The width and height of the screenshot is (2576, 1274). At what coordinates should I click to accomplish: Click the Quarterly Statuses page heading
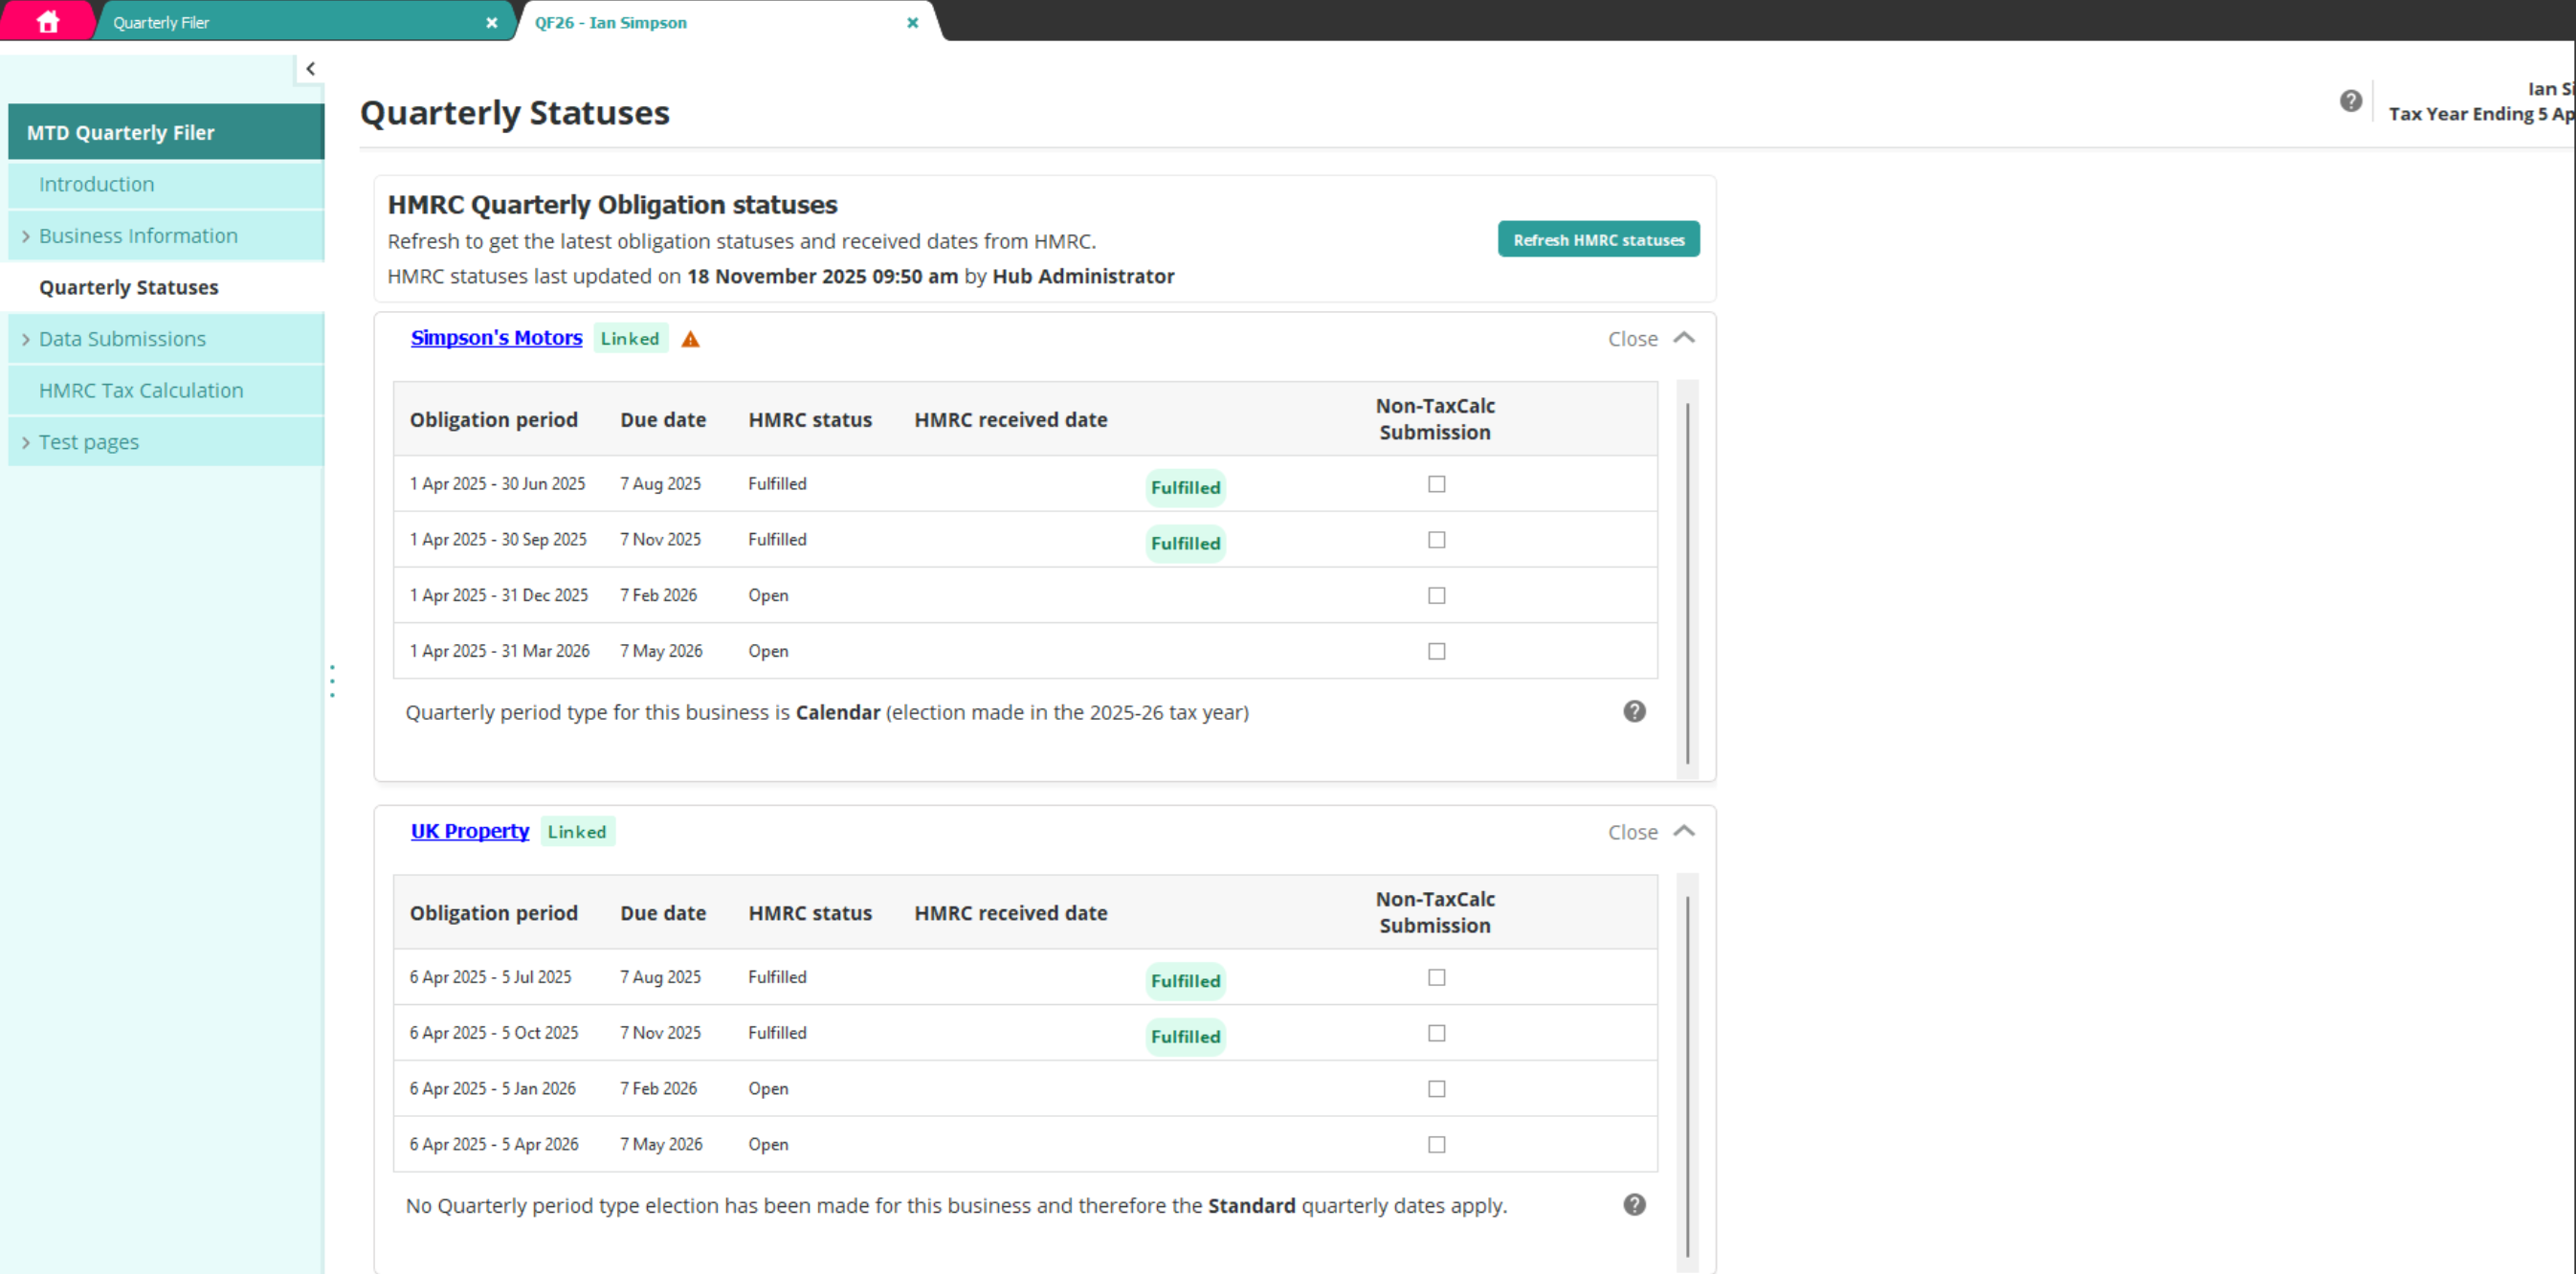click(x=514, y=112)
